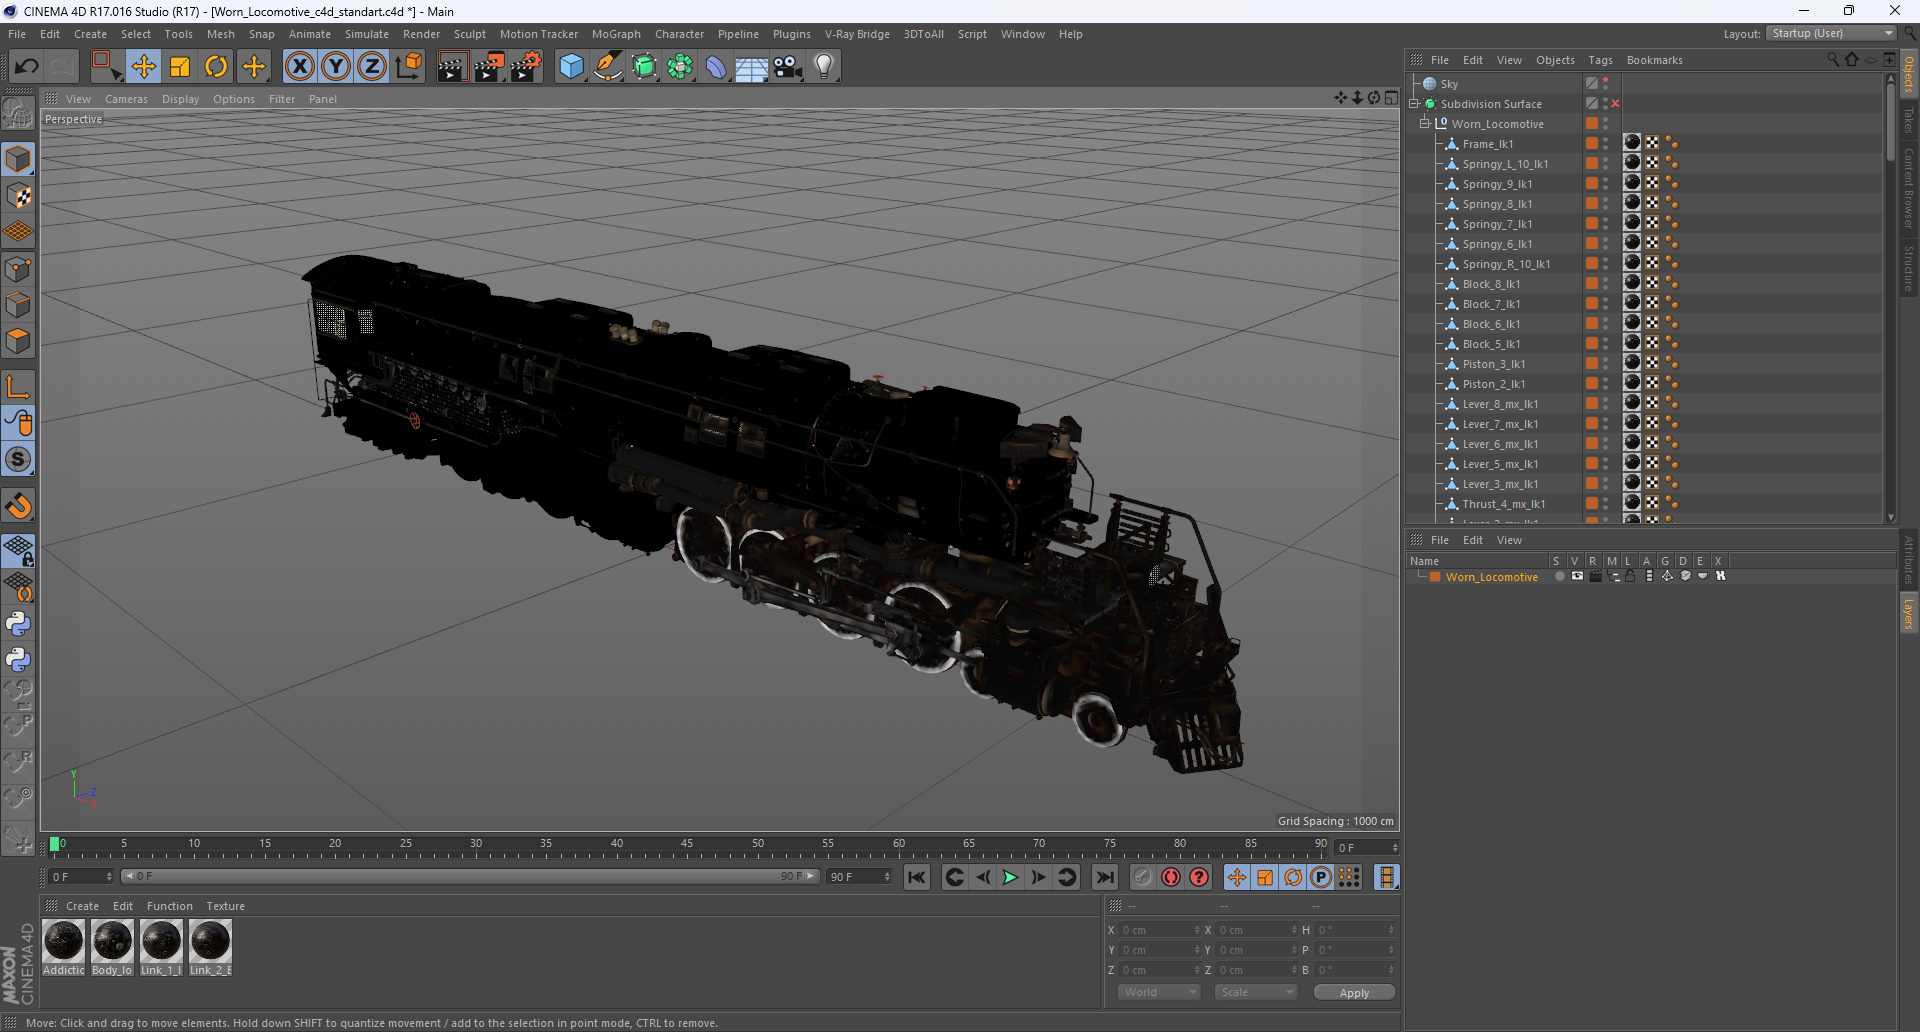Click the Undo arrow icon
1920x1032 pixels.
click(x=27, y=67)
